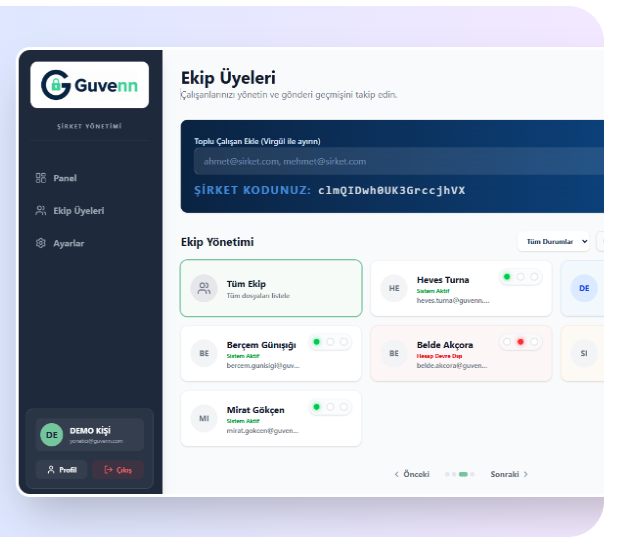Click the DE avatar beside DEMO KİŞİ

pyautogui.click(x=51, y=434)
